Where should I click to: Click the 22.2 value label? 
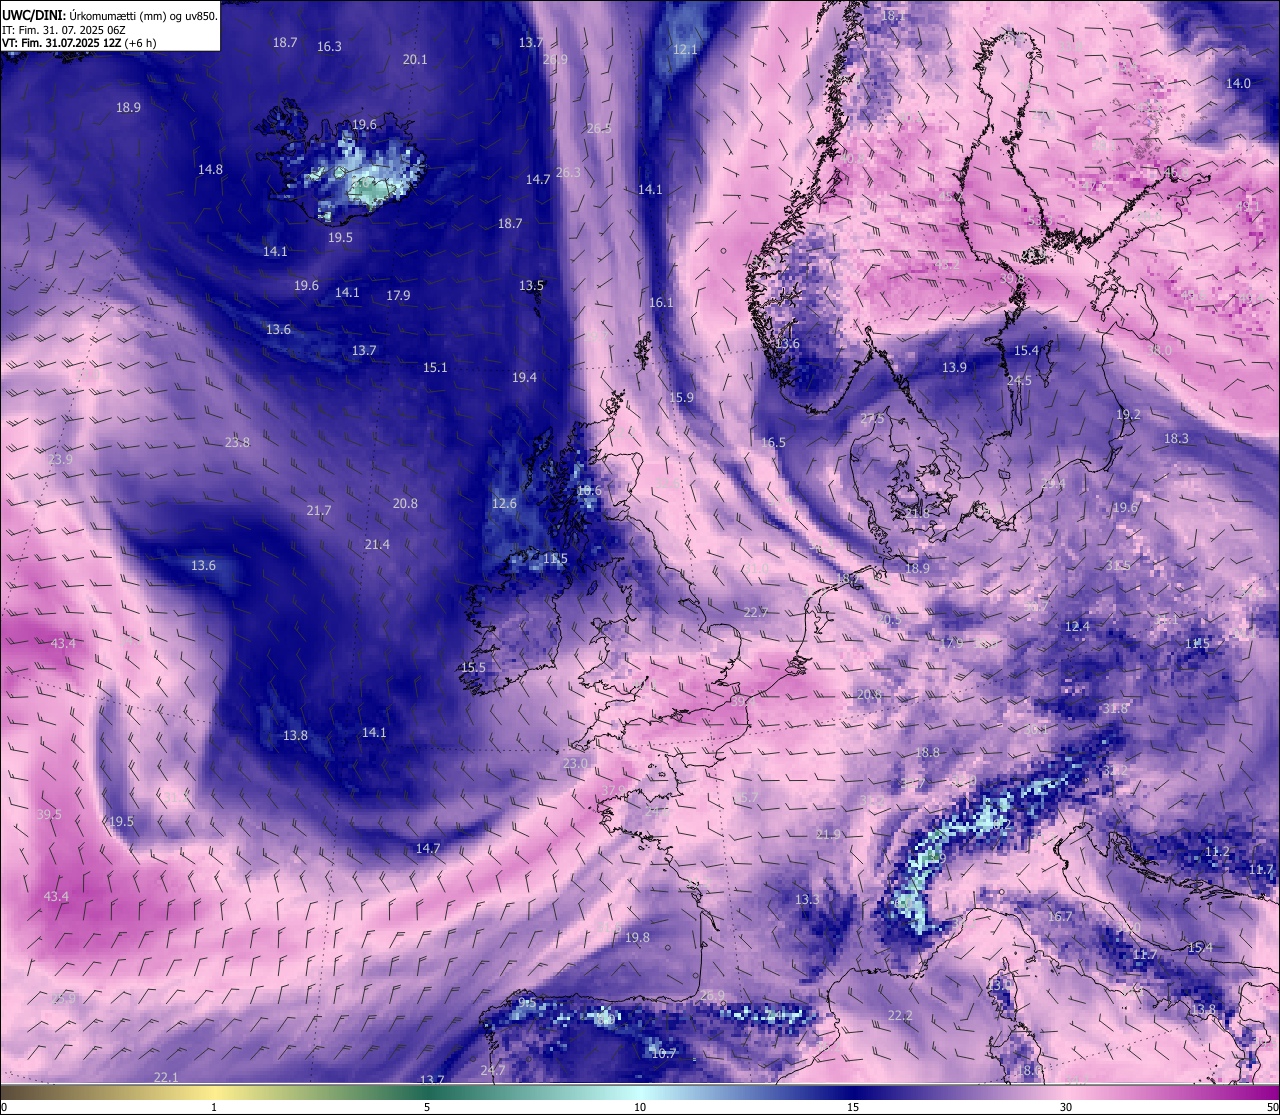pos(900,1016)
